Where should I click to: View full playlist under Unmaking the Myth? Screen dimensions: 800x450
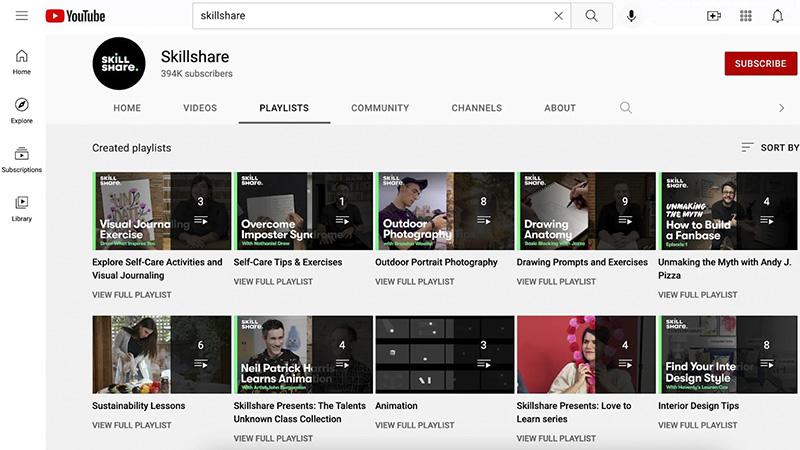[x=697, y=295]
